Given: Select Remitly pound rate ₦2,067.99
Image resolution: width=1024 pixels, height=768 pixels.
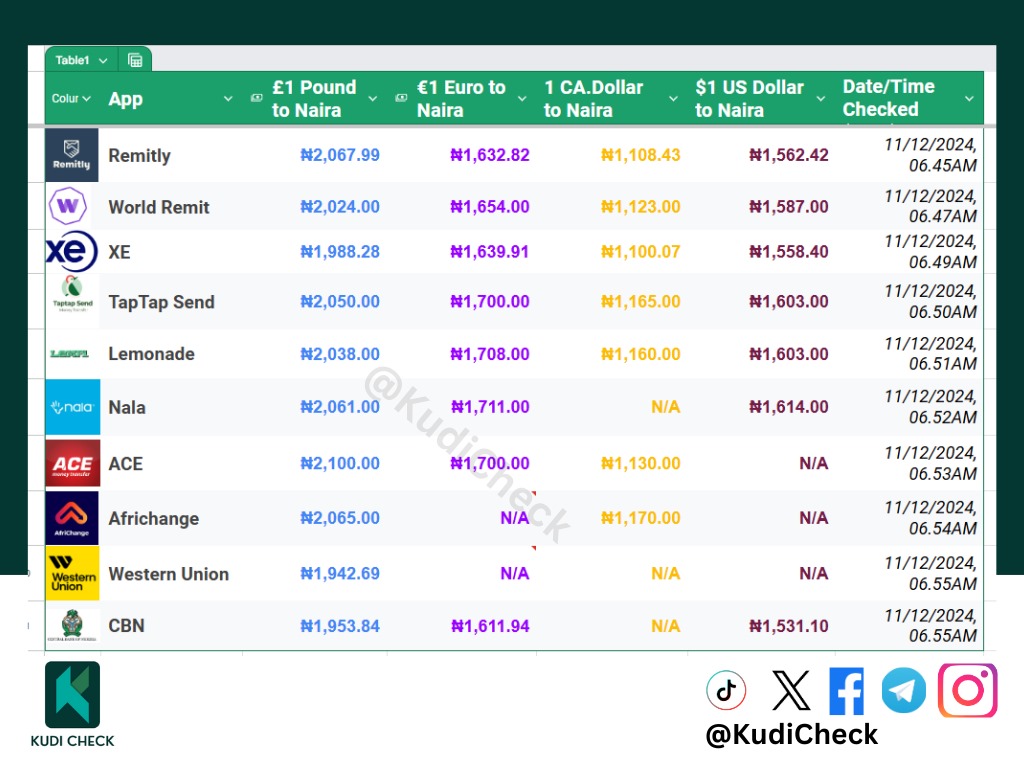Looking at the screenshot, I should (x=340, y=155).
